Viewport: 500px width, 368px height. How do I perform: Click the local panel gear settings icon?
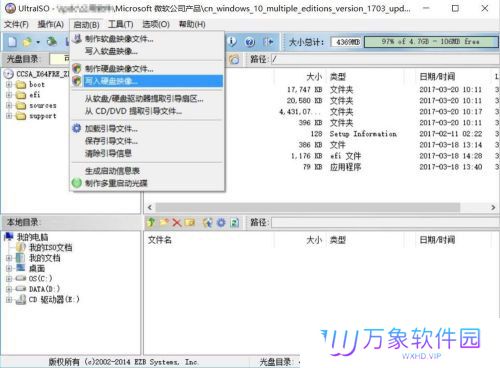pyautogui.click(x=221, y=222)
